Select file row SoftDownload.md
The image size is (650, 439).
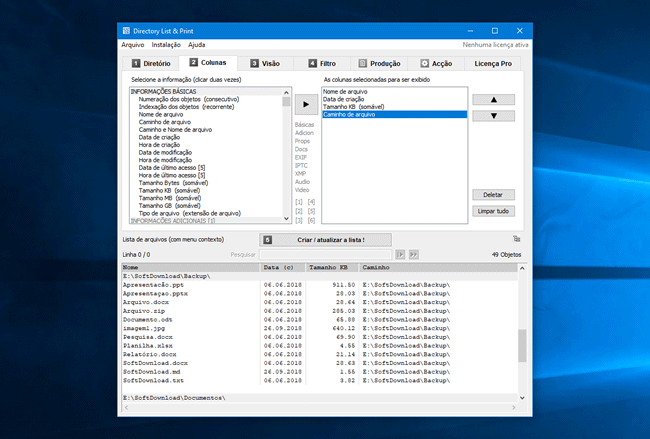(x=319, y=372)
